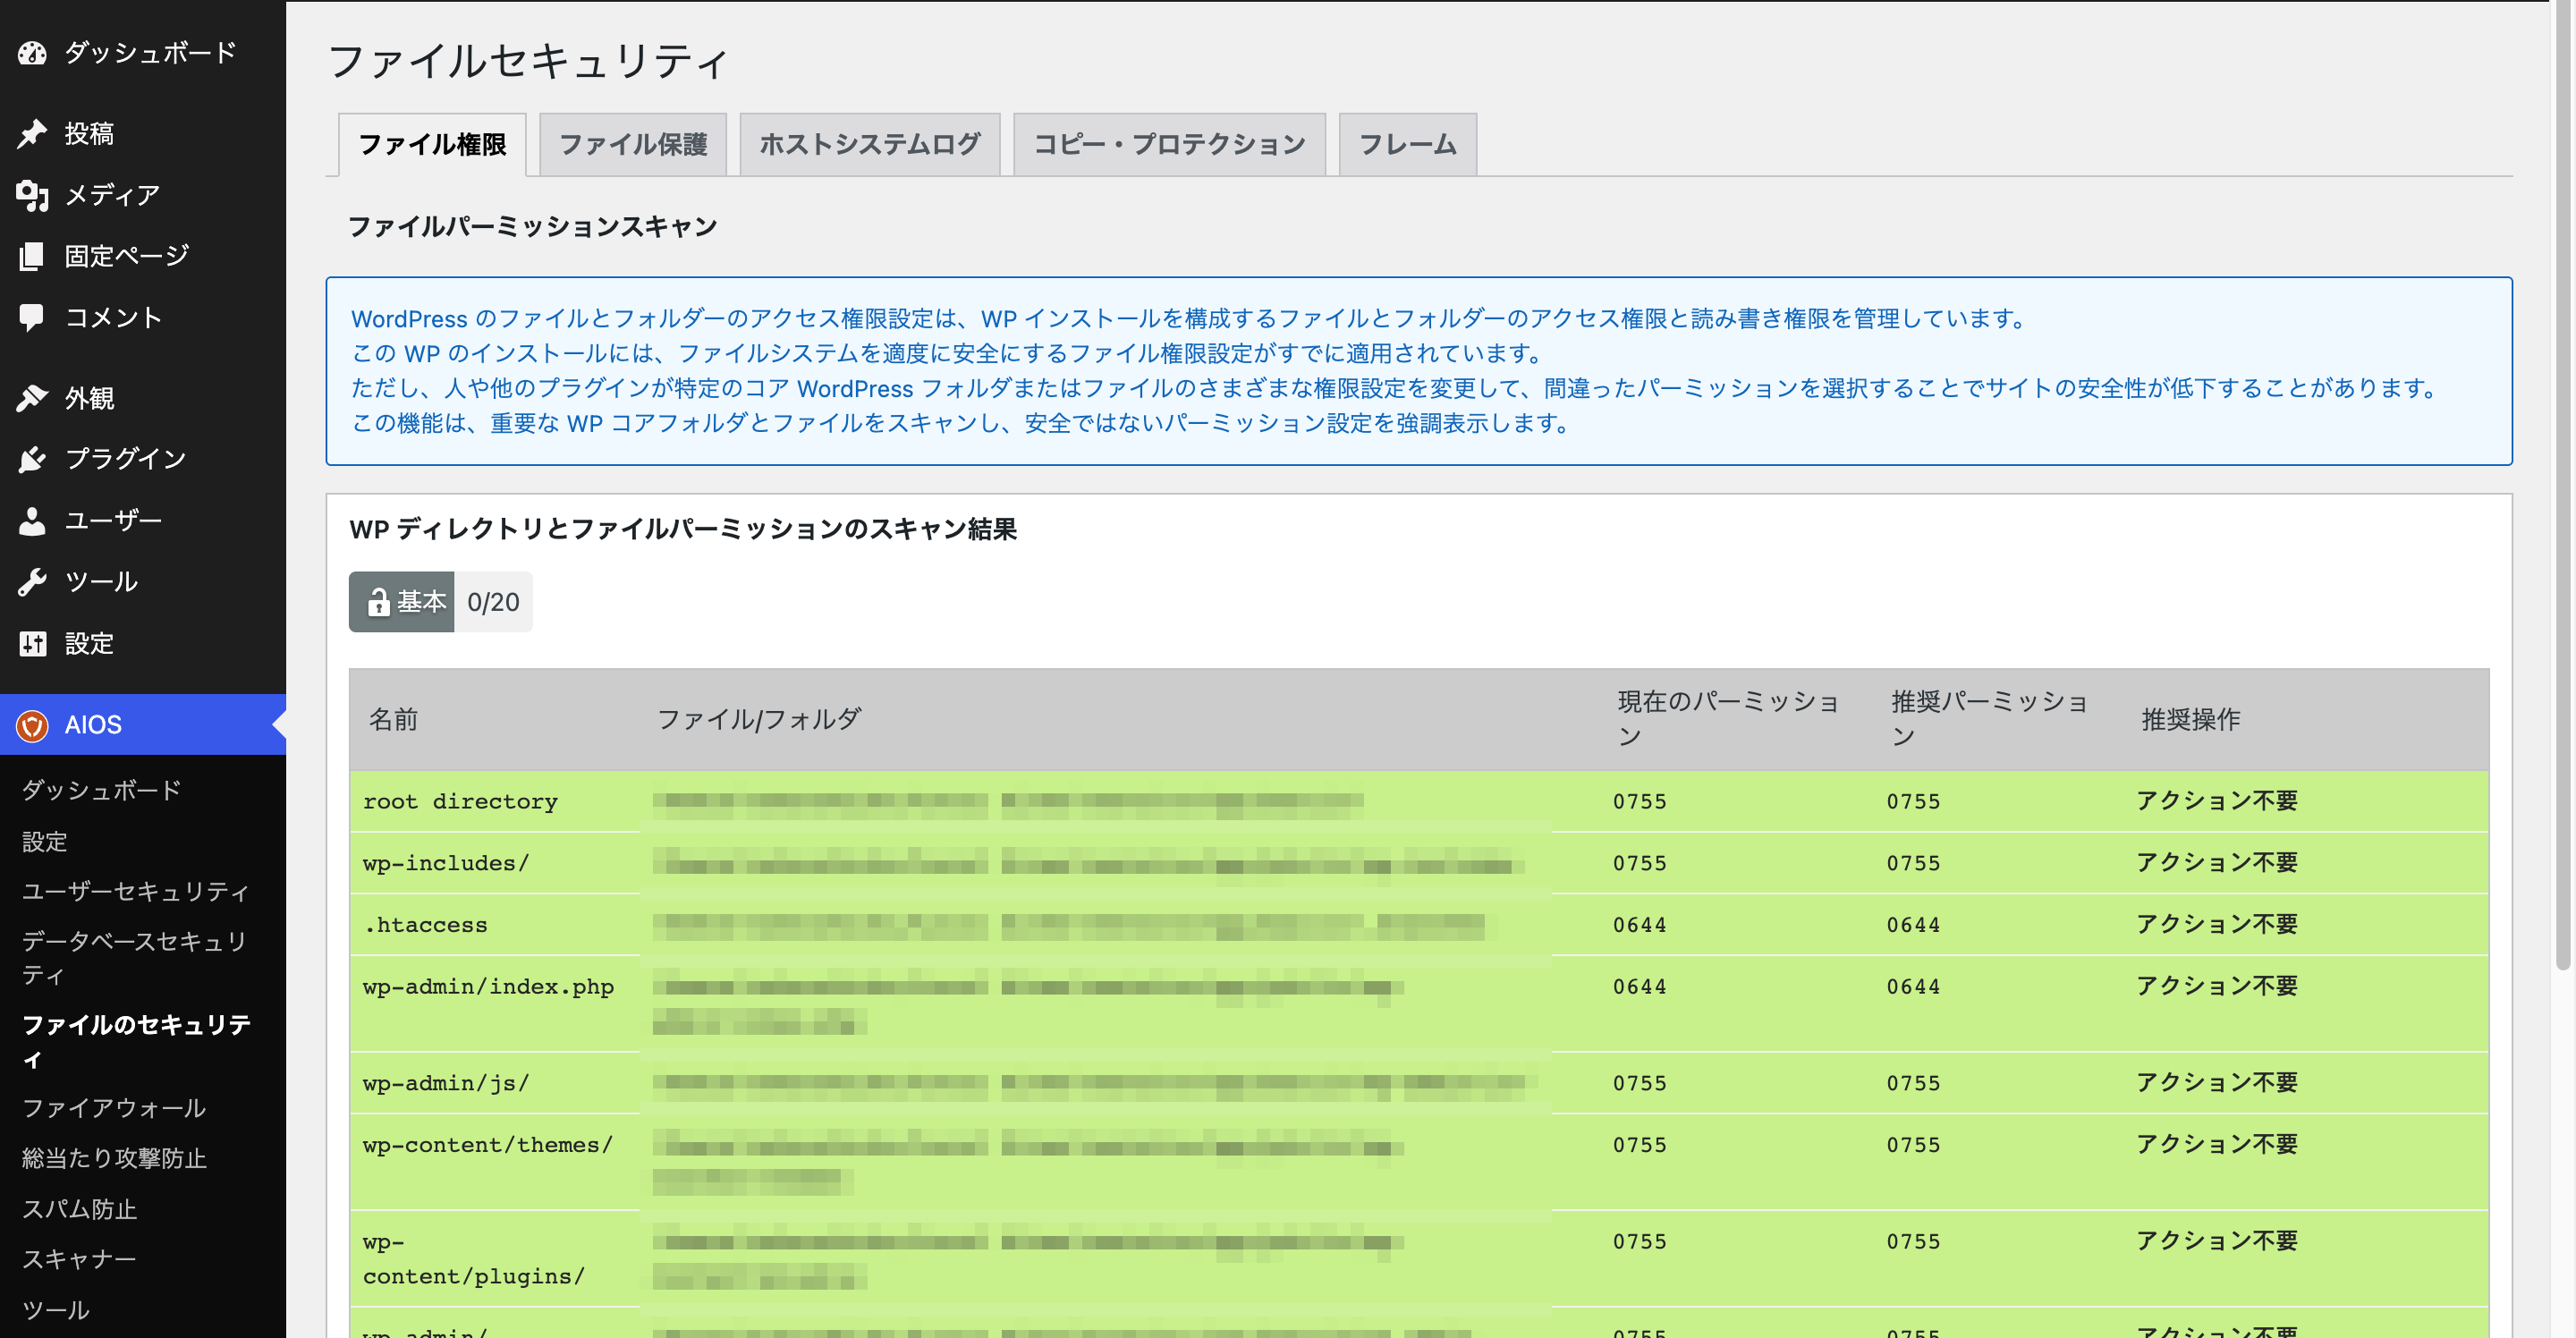Click the wp-includes/ row name
This screenshot has width=2576, height=1338.
tap(445, 863)
